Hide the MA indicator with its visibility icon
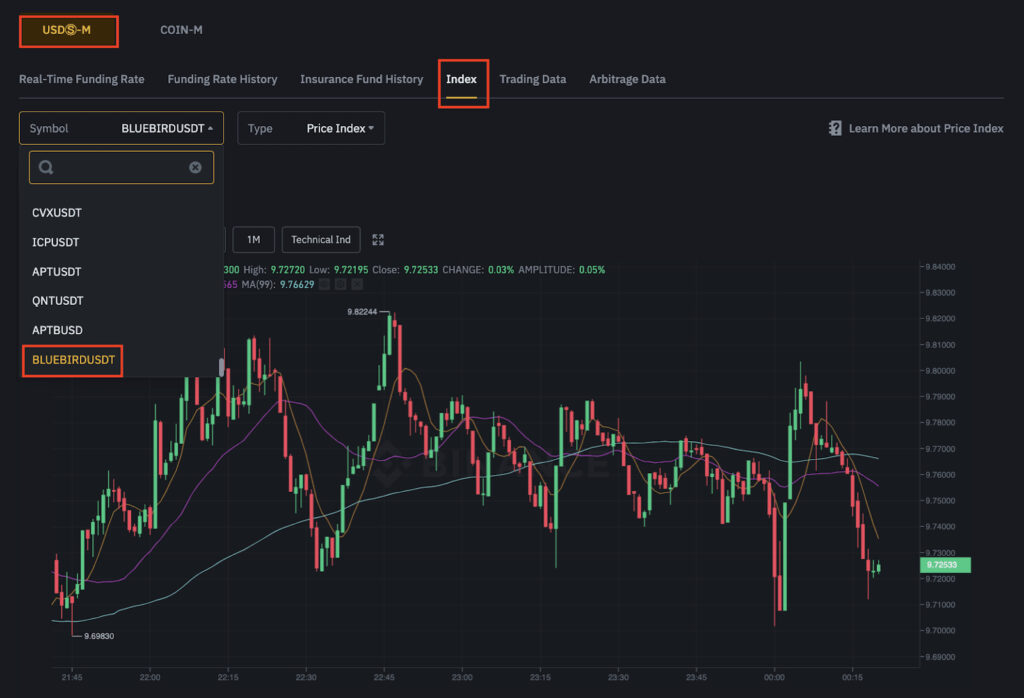Image resolution: width=1024 pixels, height=698 pixels. click(323, 284)
